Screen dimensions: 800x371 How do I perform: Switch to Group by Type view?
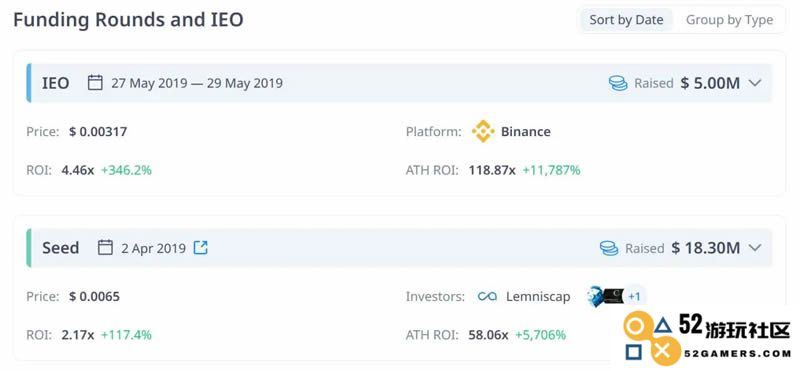729,20
